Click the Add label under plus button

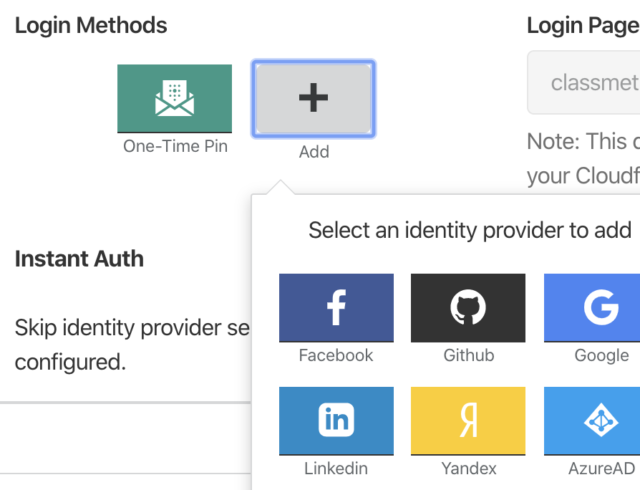coord(314,152)
